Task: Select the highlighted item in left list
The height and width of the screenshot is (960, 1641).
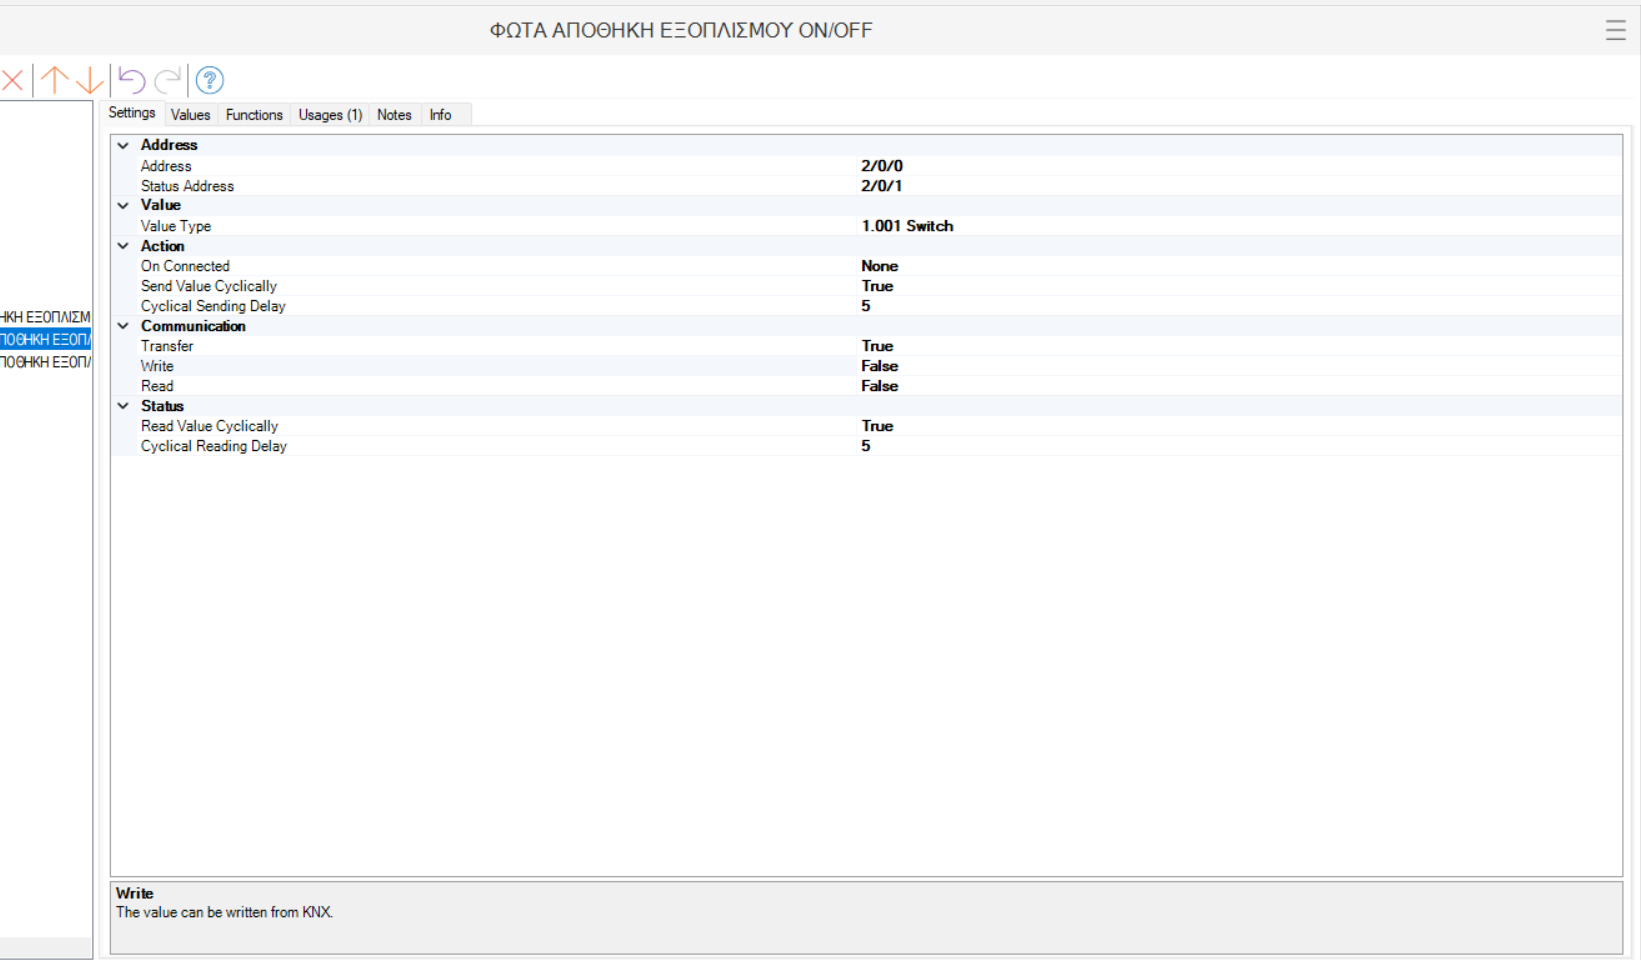Action: coord(45,339)
